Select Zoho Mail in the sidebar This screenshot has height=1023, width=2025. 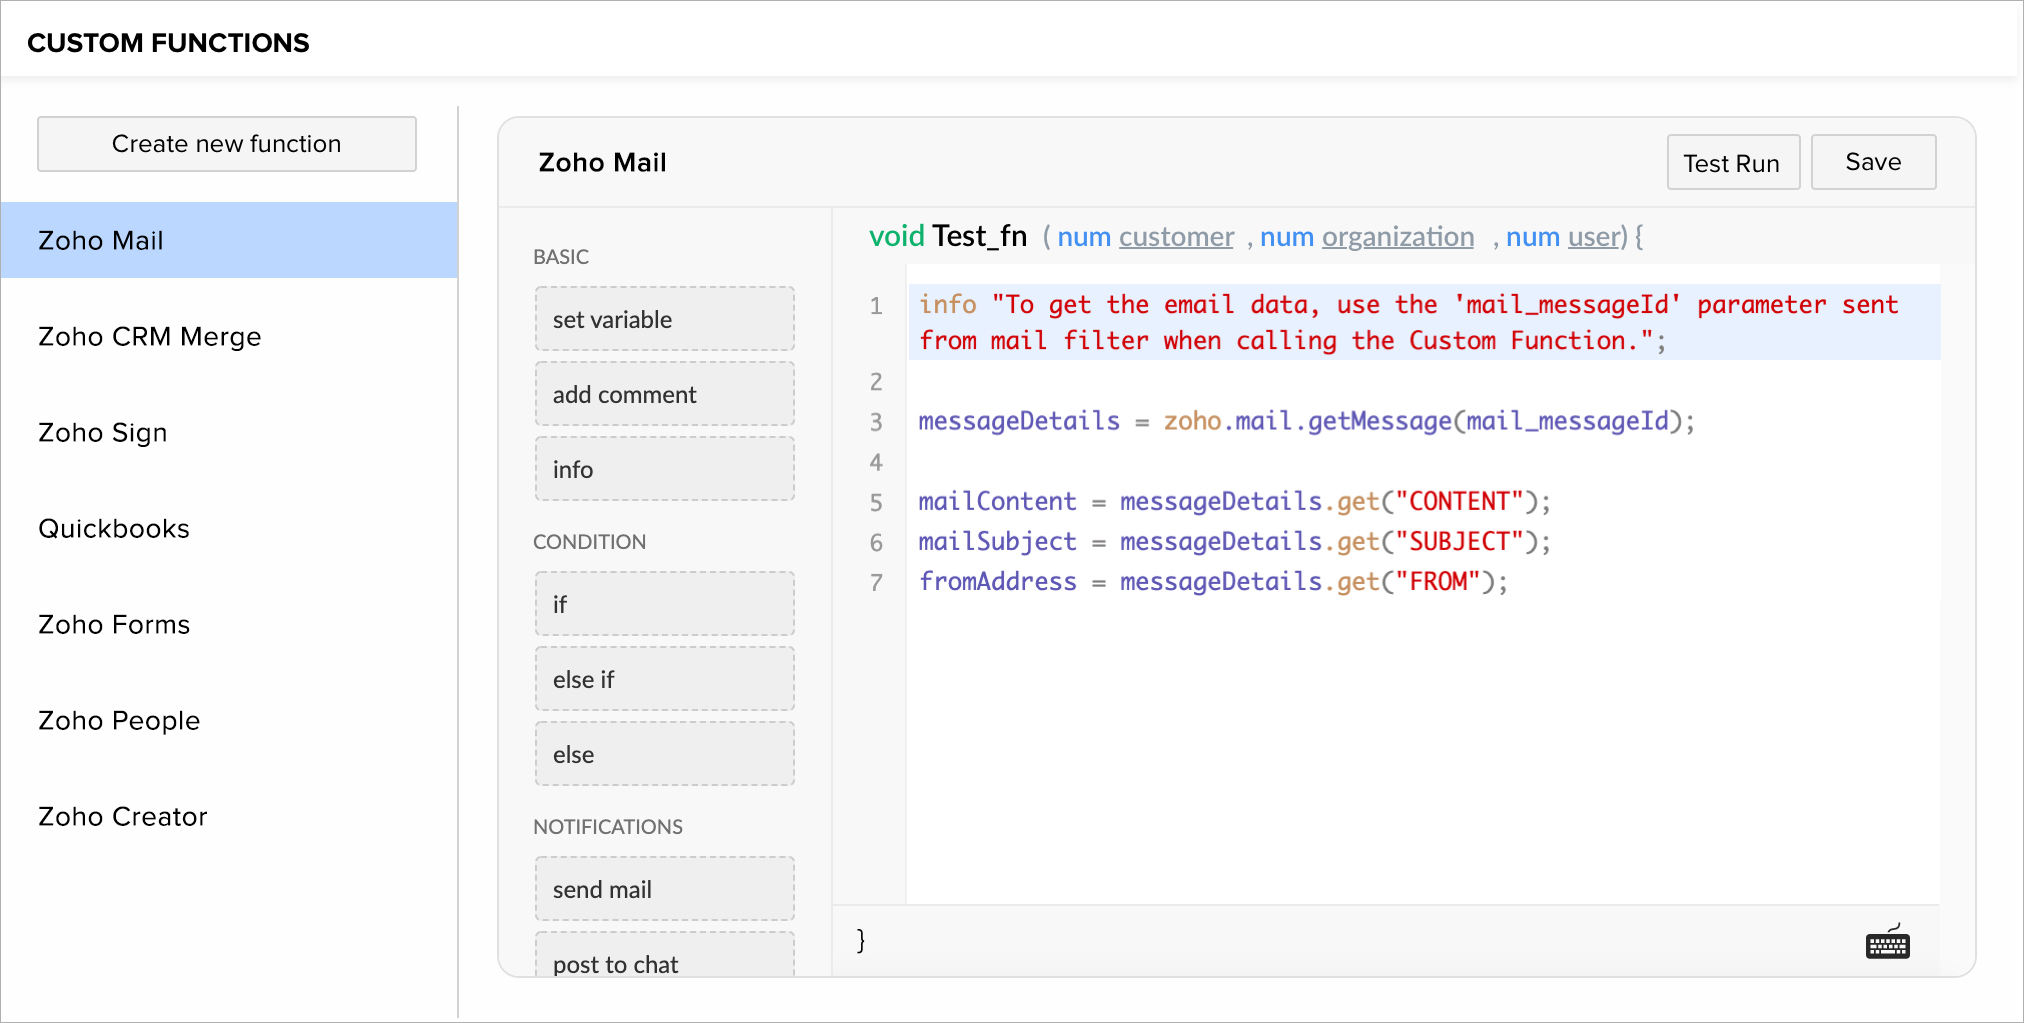coord(229,240)
